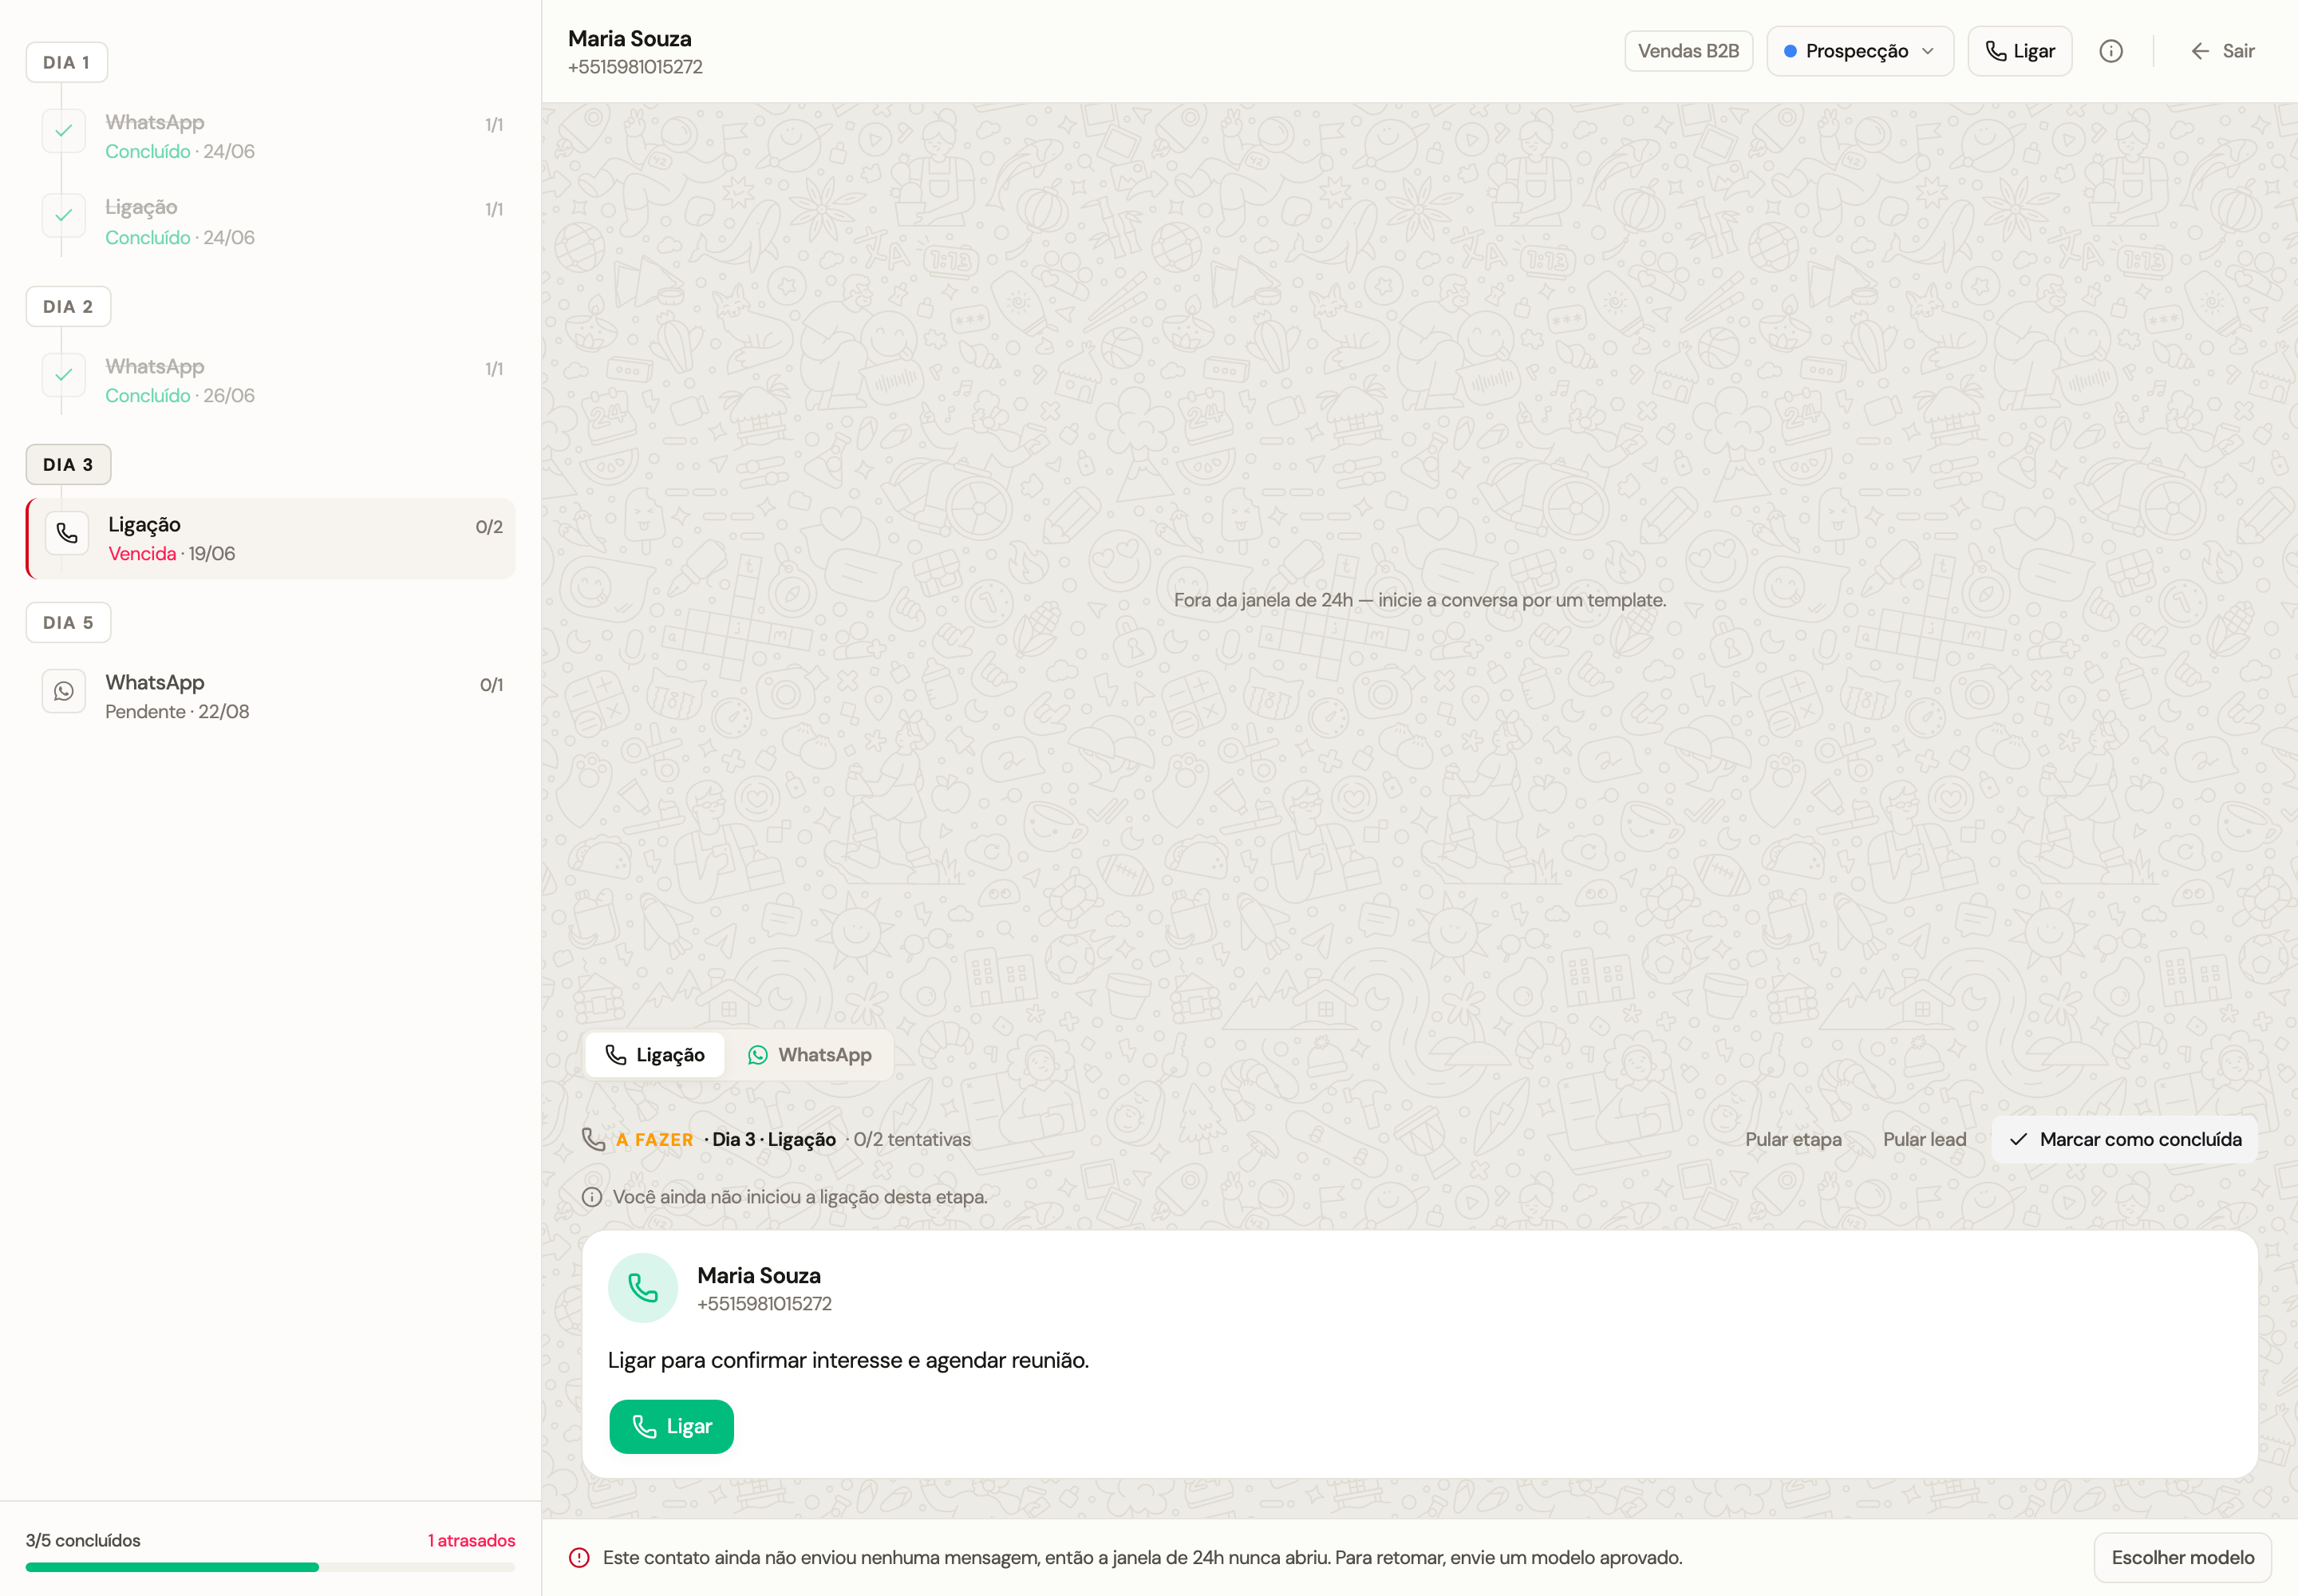Click the Escolher modelo button
The height and width of the screenshot is (1596, 2298).
point(2182,1557)
